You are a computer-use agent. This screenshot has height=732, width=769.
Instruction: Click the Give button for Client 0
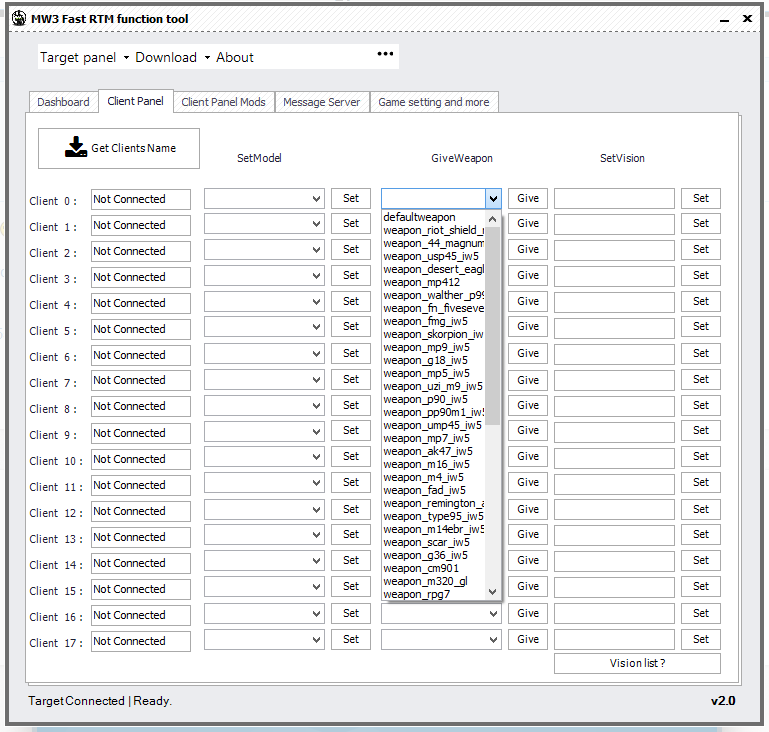click(x=528, y=199)
